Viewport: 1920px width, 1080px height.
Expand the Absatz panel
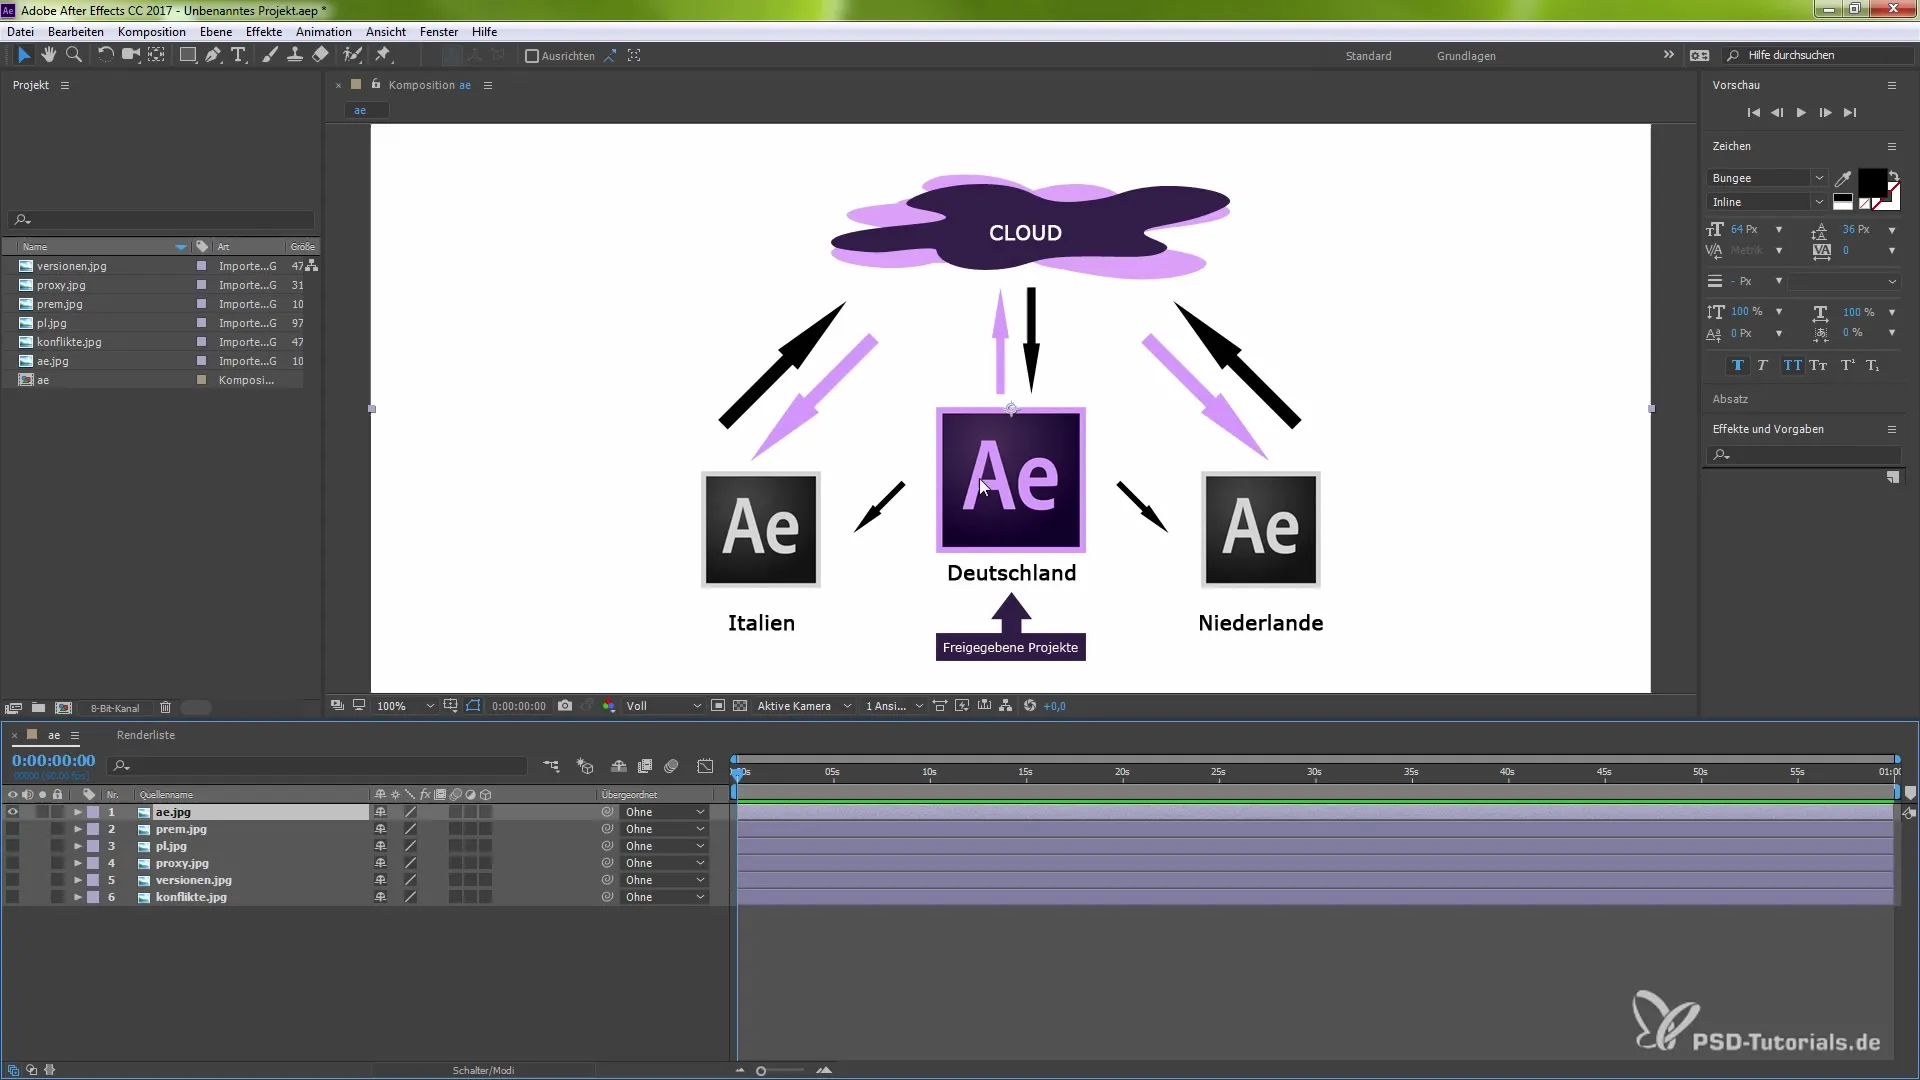1730,399
